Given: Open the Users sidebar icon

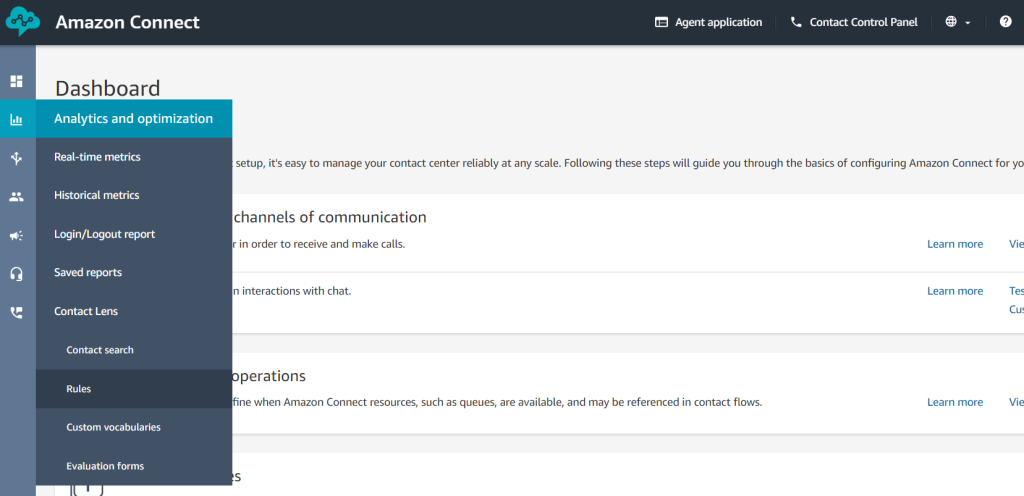Looking at the screenshot, I should pos(16,197).
